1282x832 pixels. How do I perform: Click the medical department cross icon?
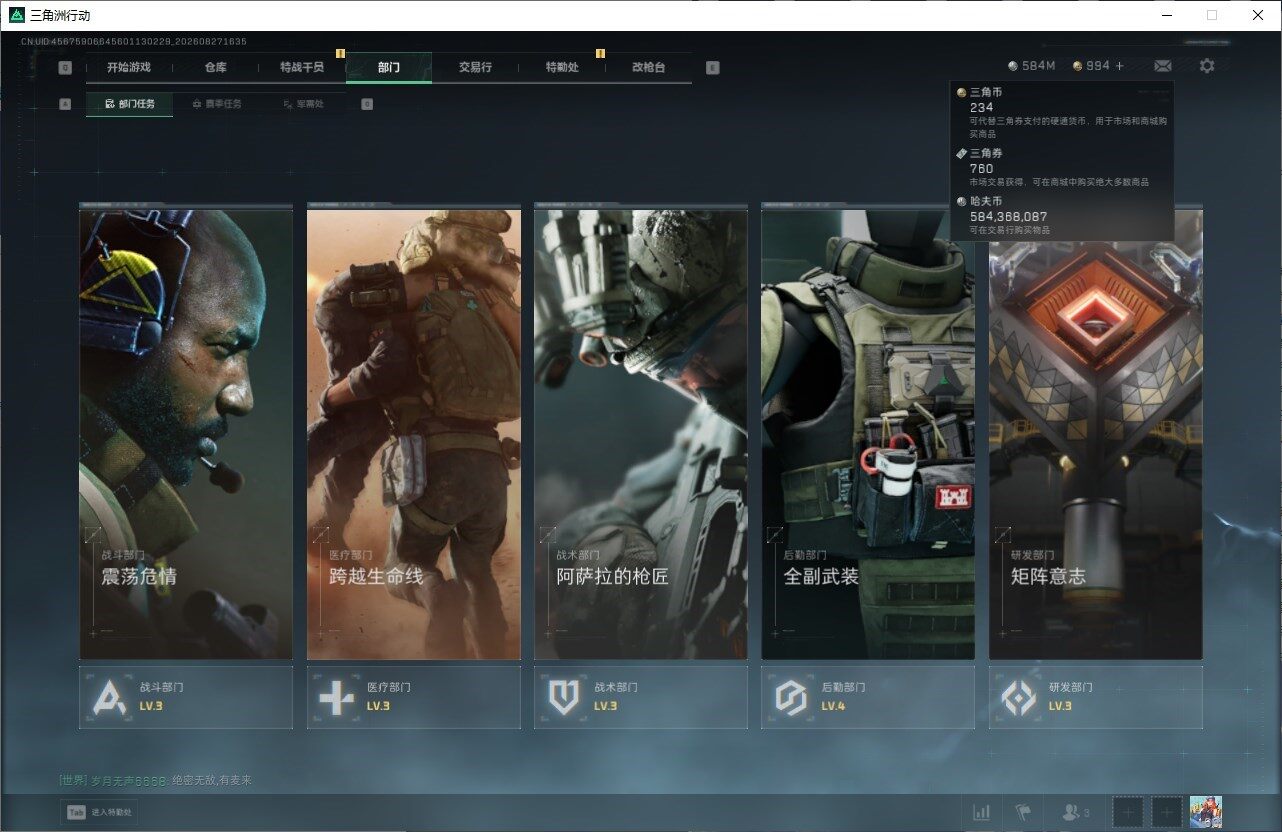click(337, 697)
